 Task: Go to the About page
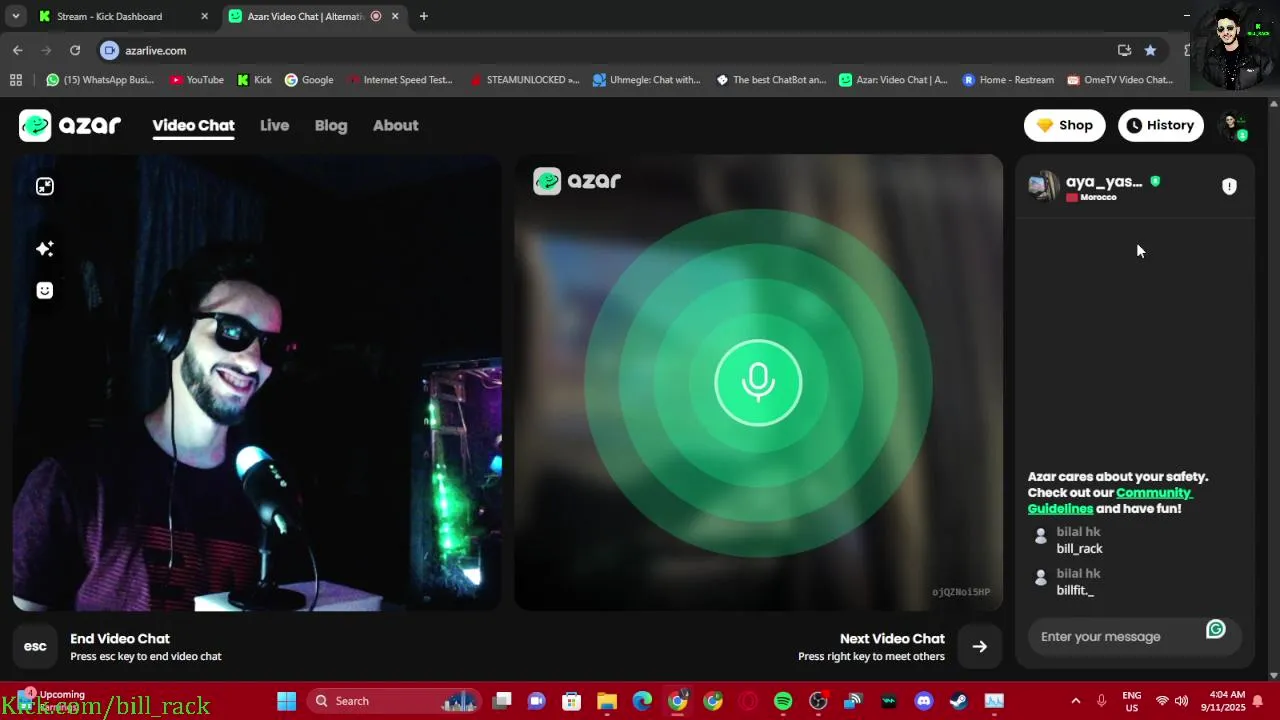395,125
